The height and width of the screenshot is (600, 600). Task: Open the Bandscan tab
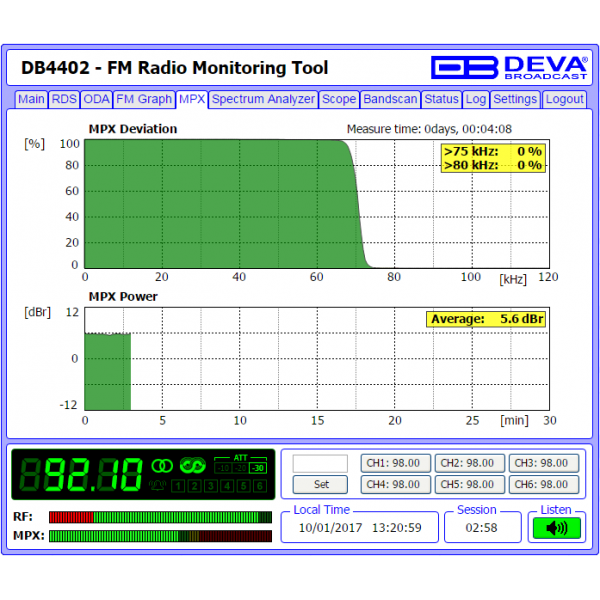(x=390, y=99)
